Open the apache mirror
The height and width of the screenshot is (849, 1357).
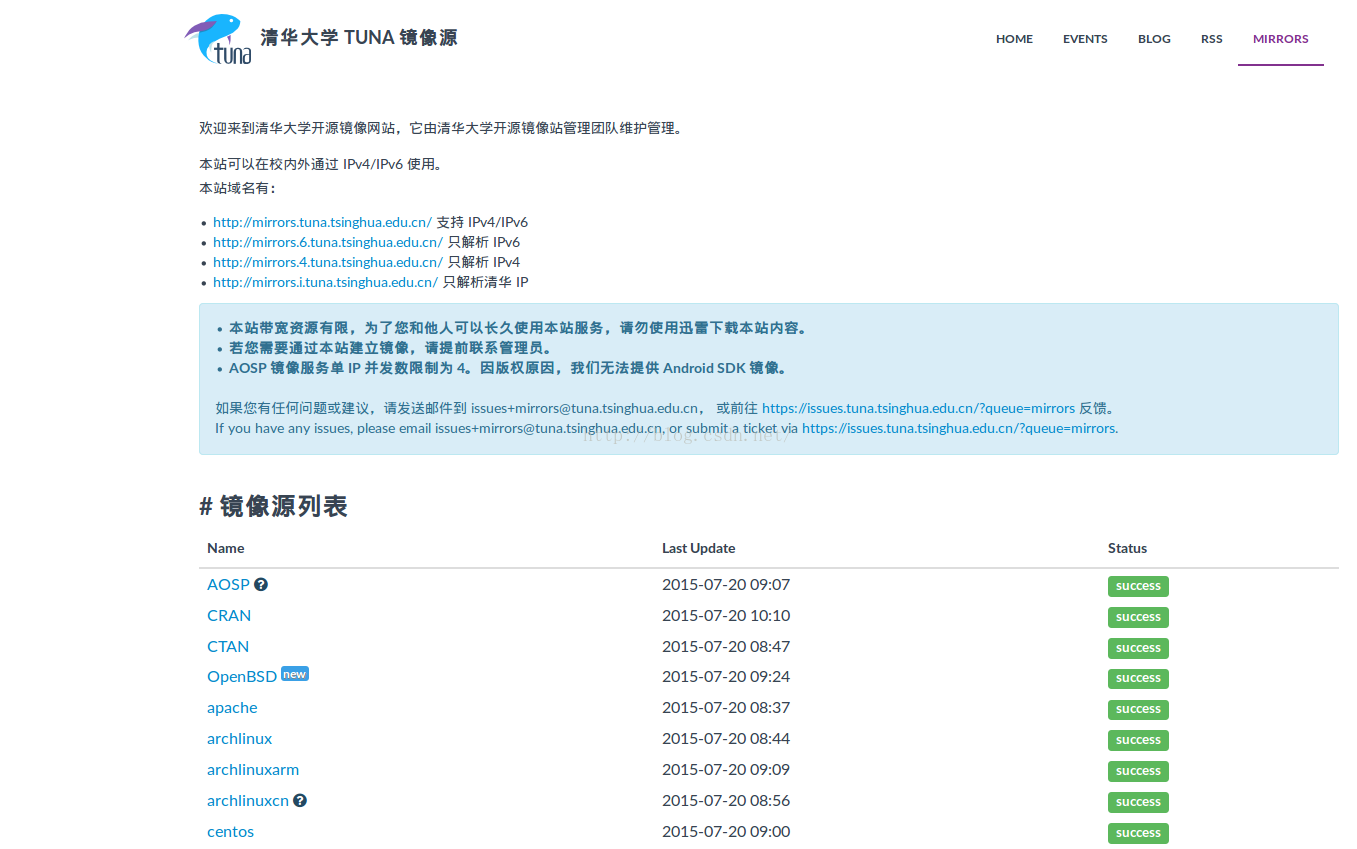coord(232,708)
